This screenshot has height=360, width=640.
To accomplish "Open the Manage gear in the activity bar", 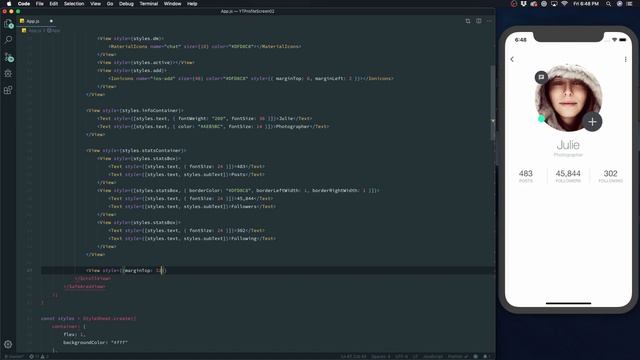I will [8, 344].
